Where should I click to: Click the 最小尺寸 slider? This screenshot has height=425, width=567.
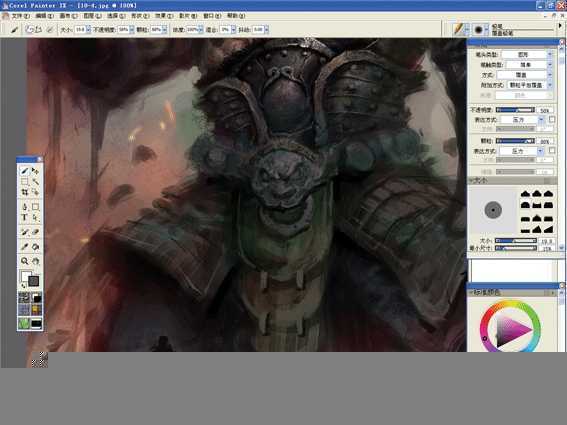tap(515, 248)
